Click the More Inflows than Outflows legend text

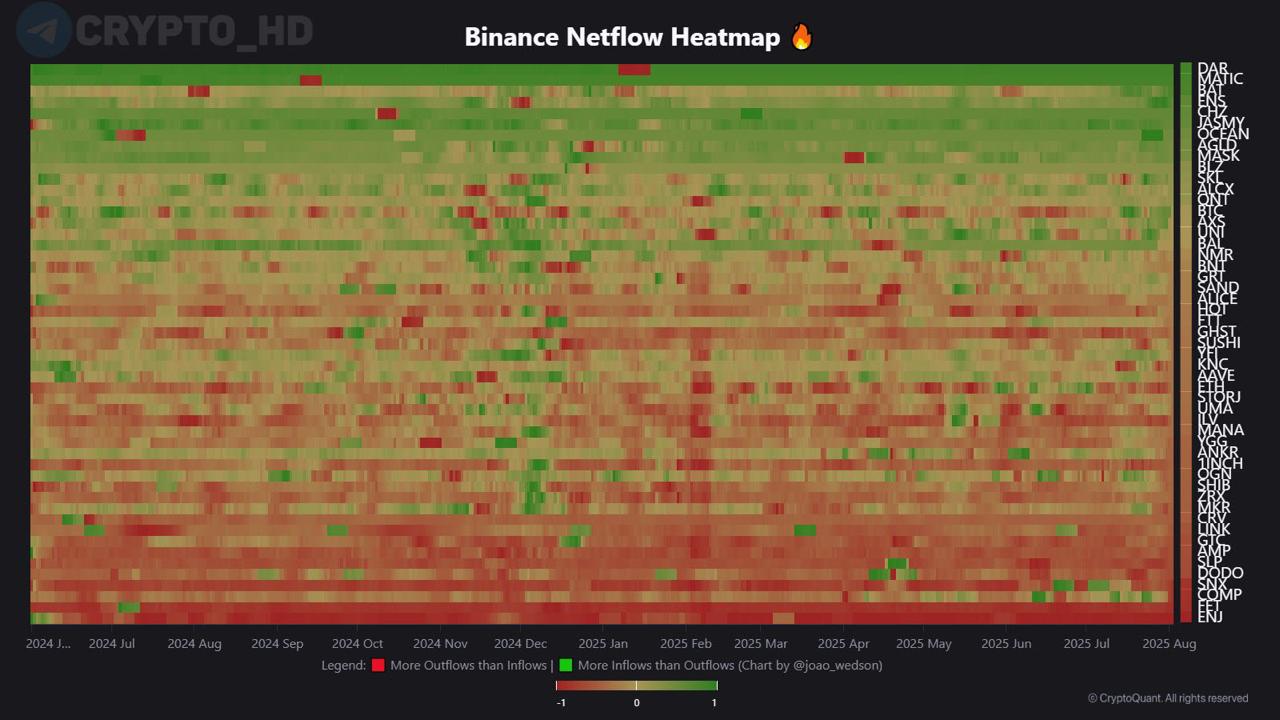pyautogui.click(x=656, y=665)
